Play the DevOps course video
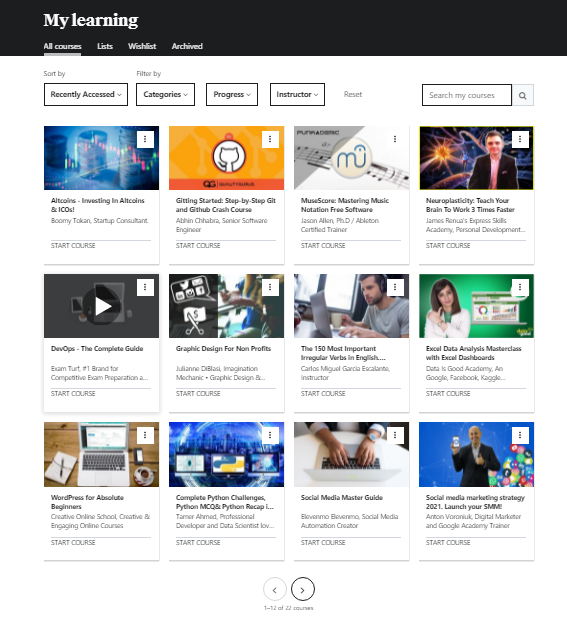The width and height of the screenshot is (567, 629). (102, 306)
